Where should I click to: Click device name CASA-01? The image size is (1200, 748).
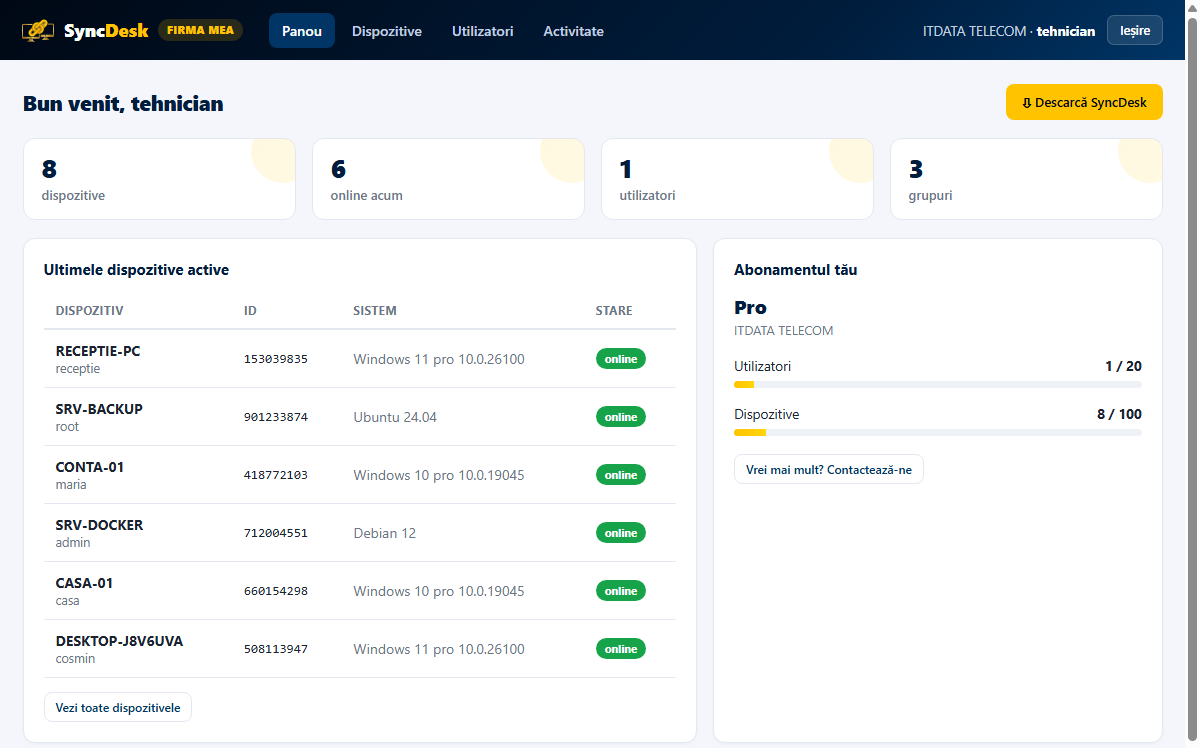[x=84, y=583]
